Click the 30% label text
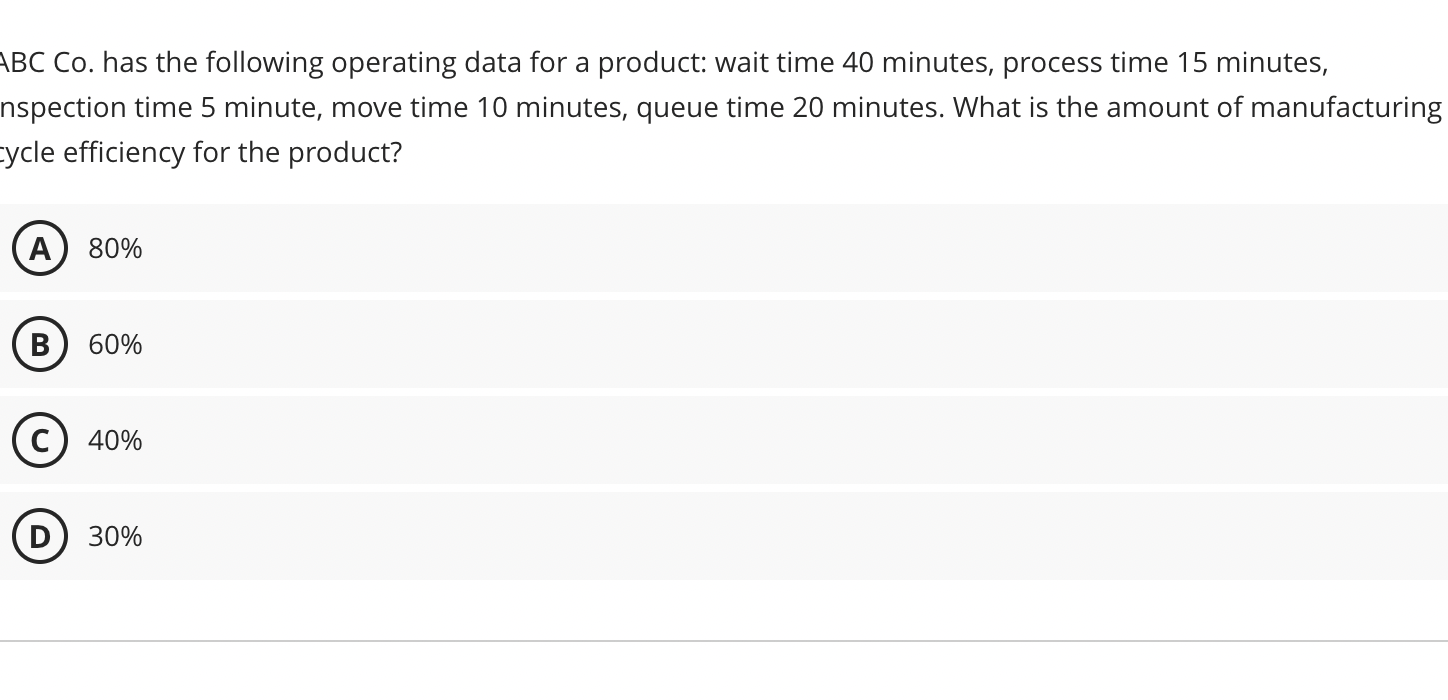Image resolution: width=1448 pixels, height=700 pixels. (x=114, y=536)
